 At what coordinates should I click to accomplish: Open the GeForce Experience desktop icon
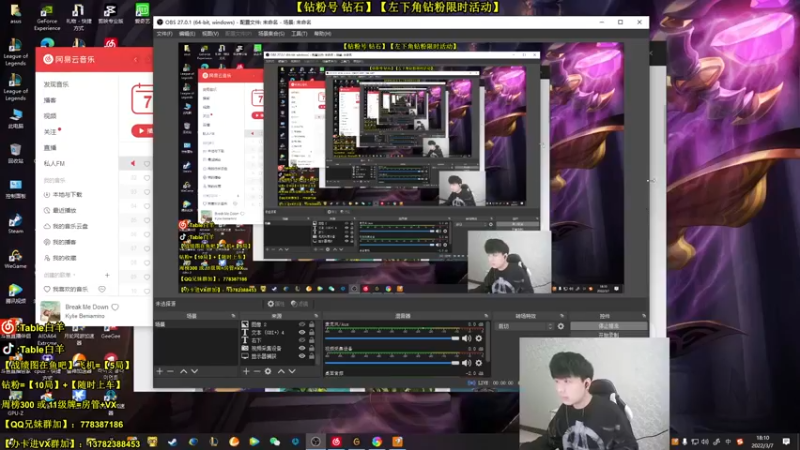(47, 18)
